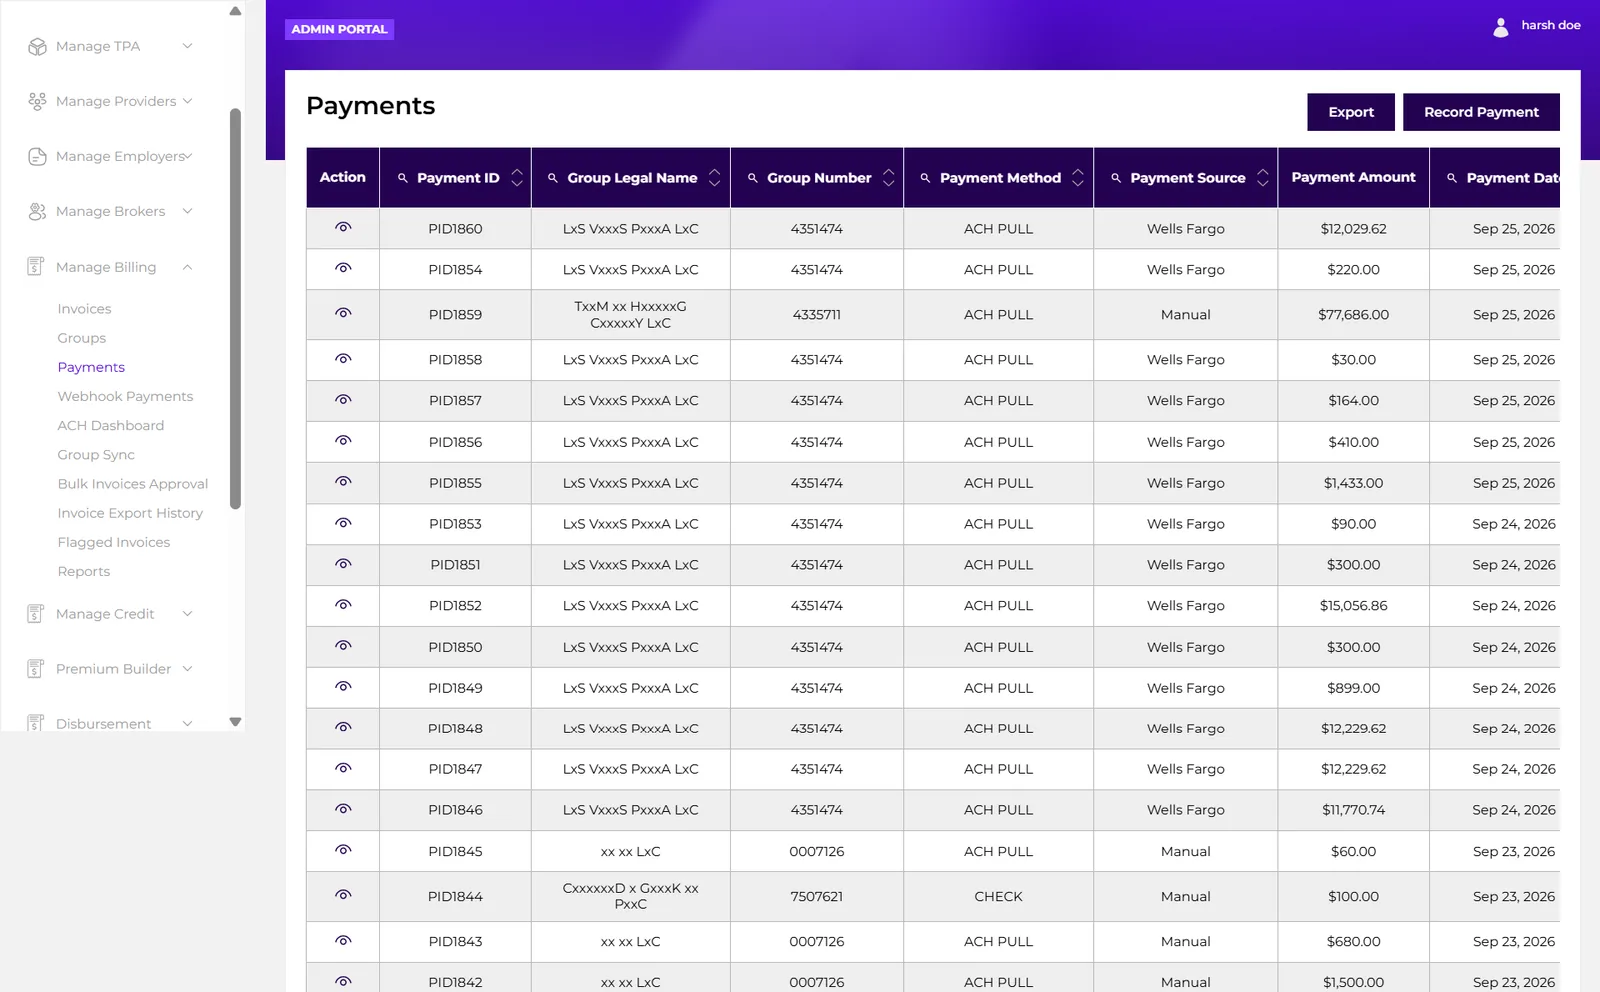Open Webhook Payments submenu item
Screen dimensions: 1600x992
125,396
